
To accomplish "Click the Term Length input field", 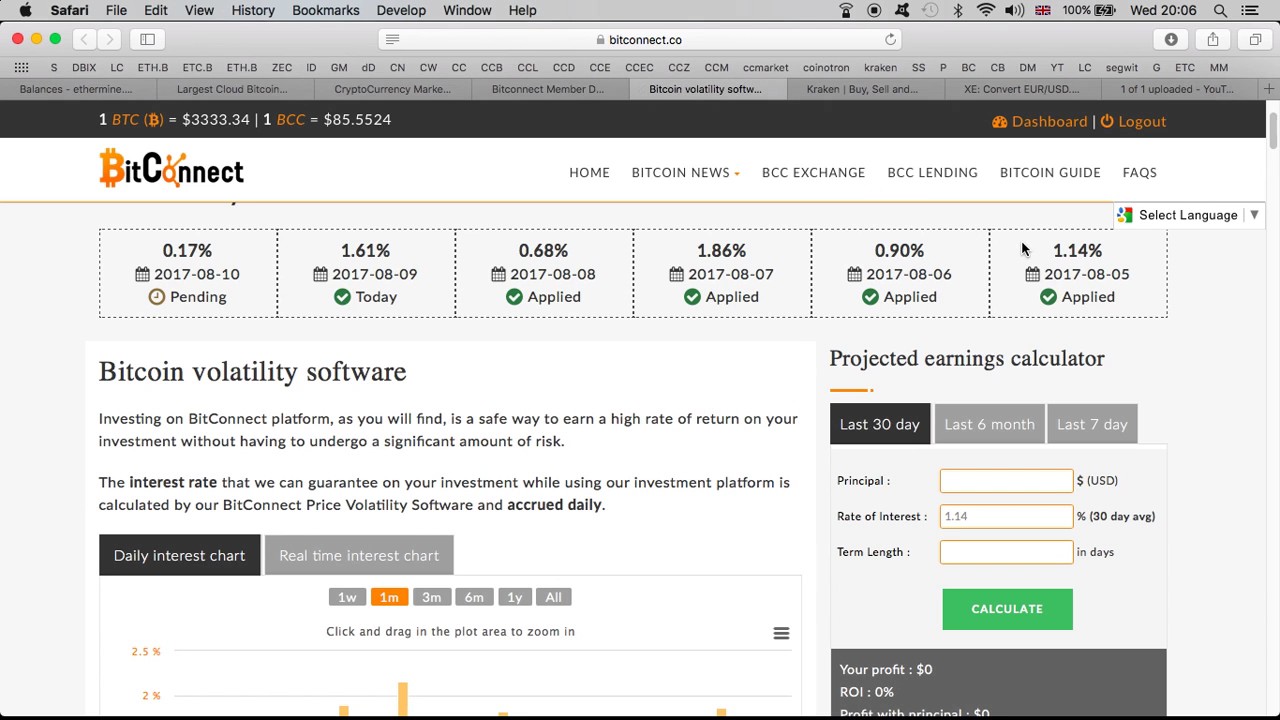I will pos(1006,552).
